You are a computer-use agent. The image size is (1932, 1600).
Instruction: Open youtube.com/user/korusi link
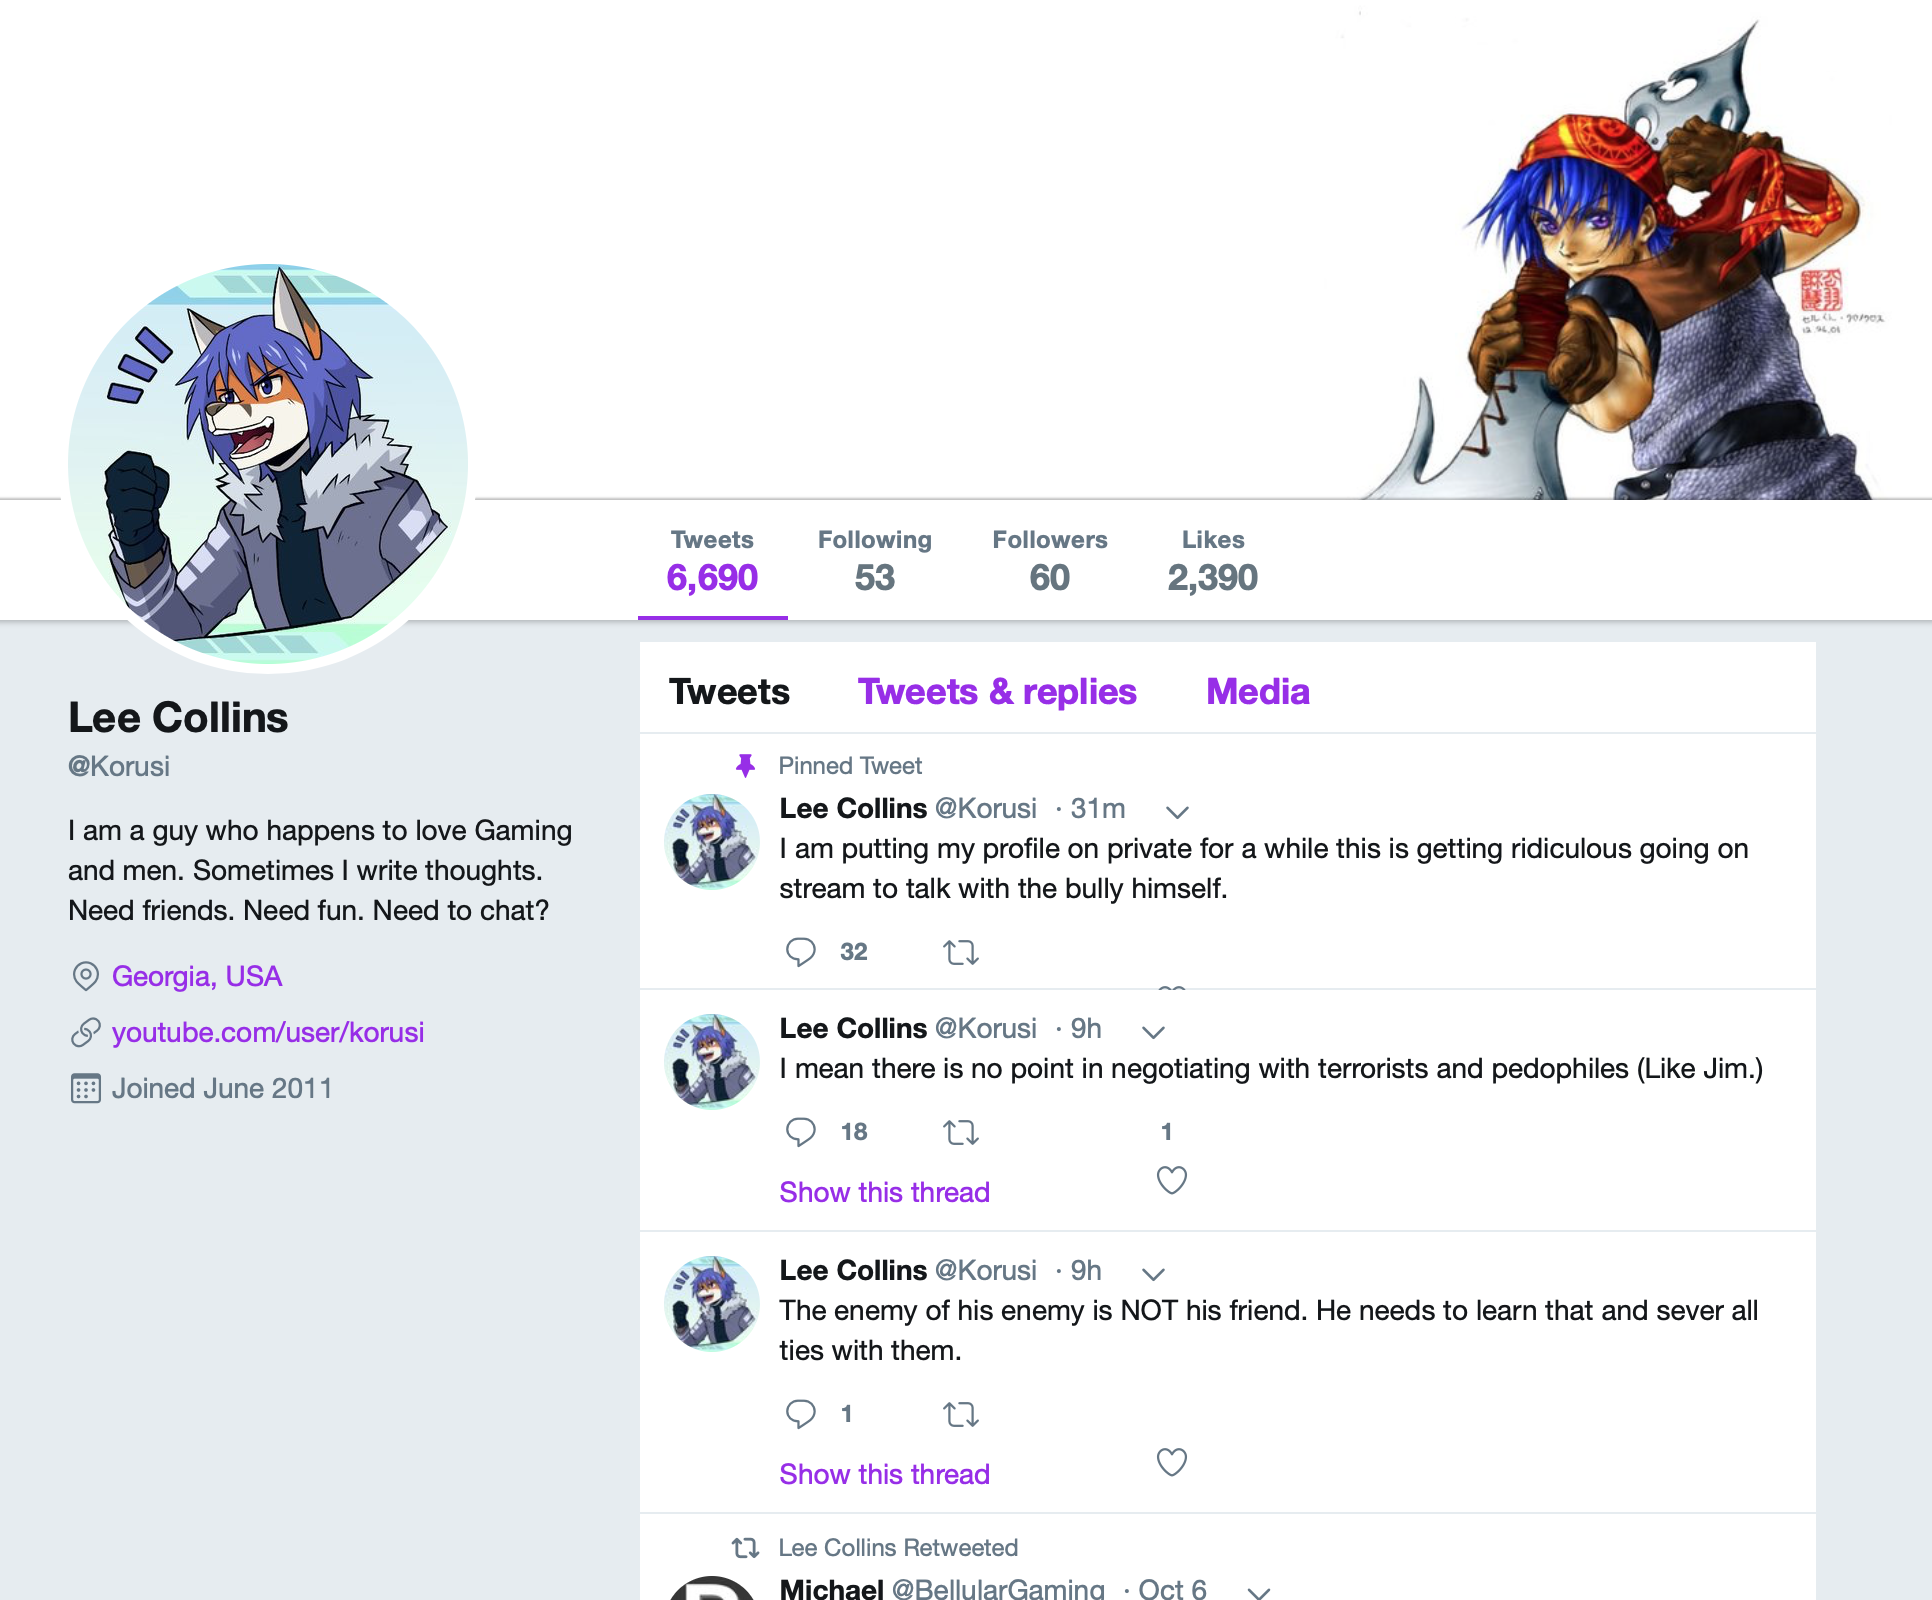(x=268, y=1032)
